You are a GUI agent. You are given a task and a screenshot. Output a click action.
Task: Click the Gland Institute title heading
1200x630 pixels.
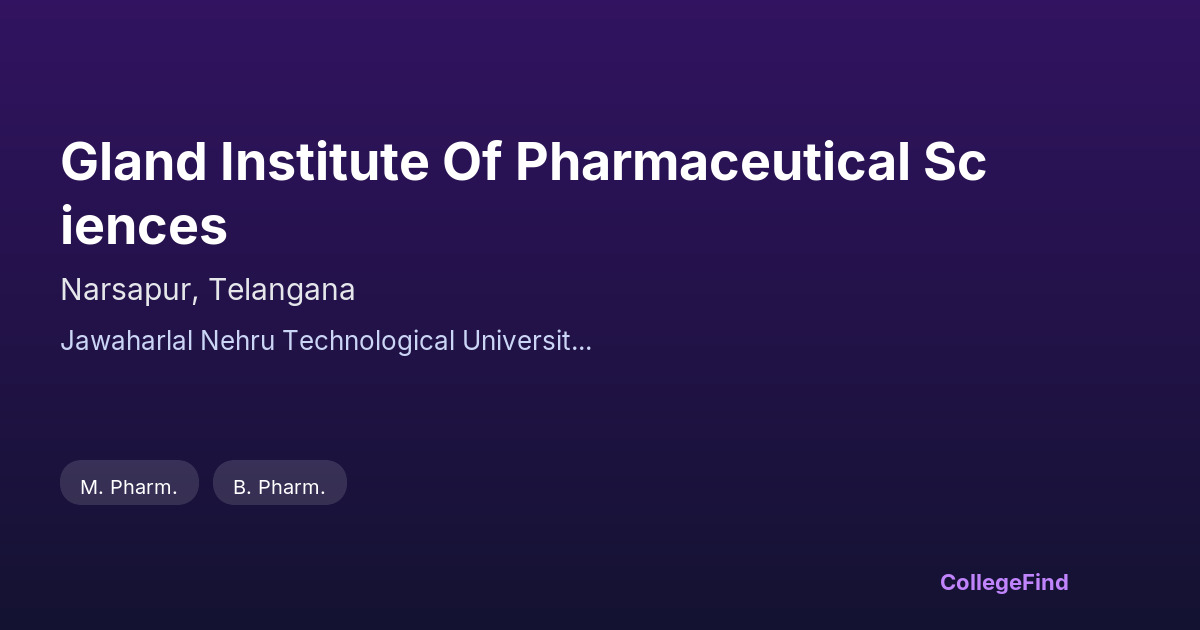(523, 163)
